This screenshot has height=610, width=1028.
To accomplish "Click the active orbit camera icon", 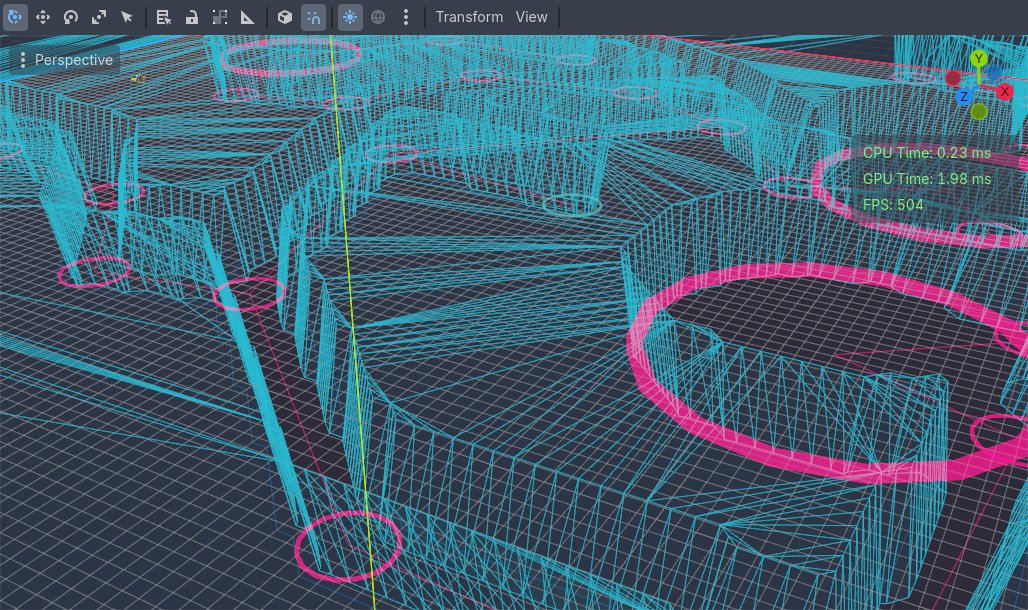I will [x=16, y=17].
